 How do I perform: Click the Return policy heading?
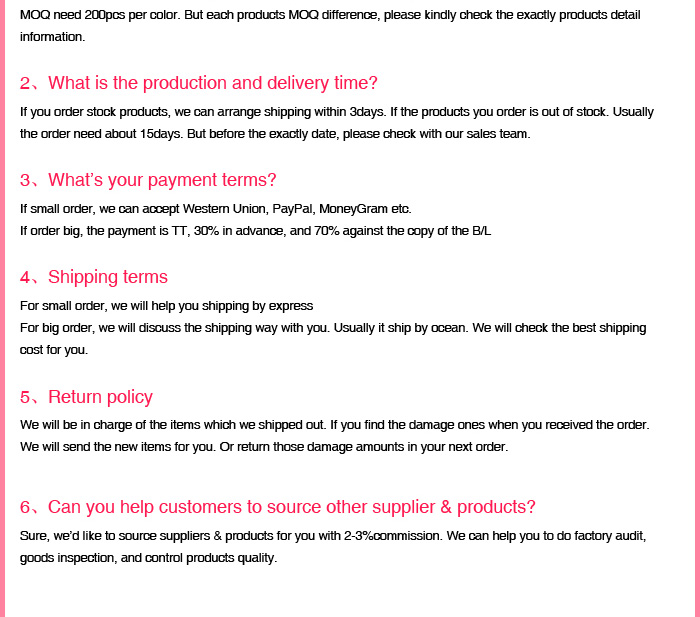tap(86, 397)
